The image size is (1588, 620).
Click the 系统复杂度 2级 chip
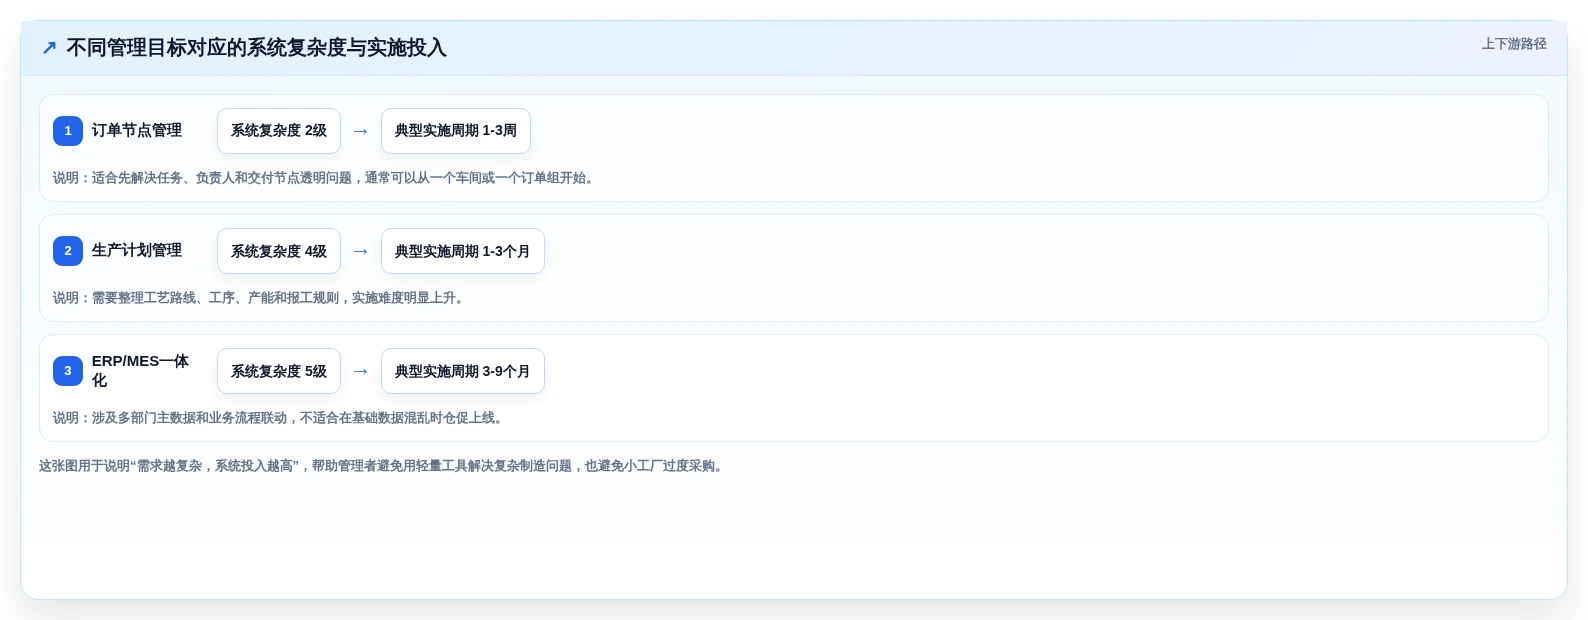click(279, 131)
